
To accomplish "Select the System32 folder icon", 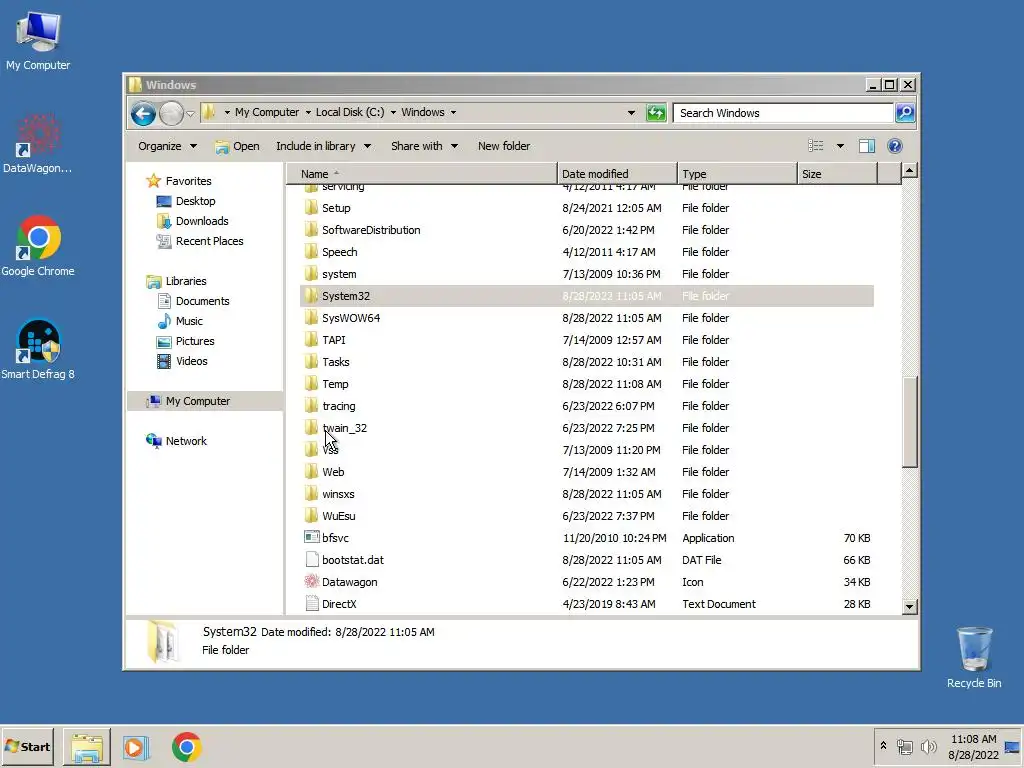I will [x=312, y=296].
